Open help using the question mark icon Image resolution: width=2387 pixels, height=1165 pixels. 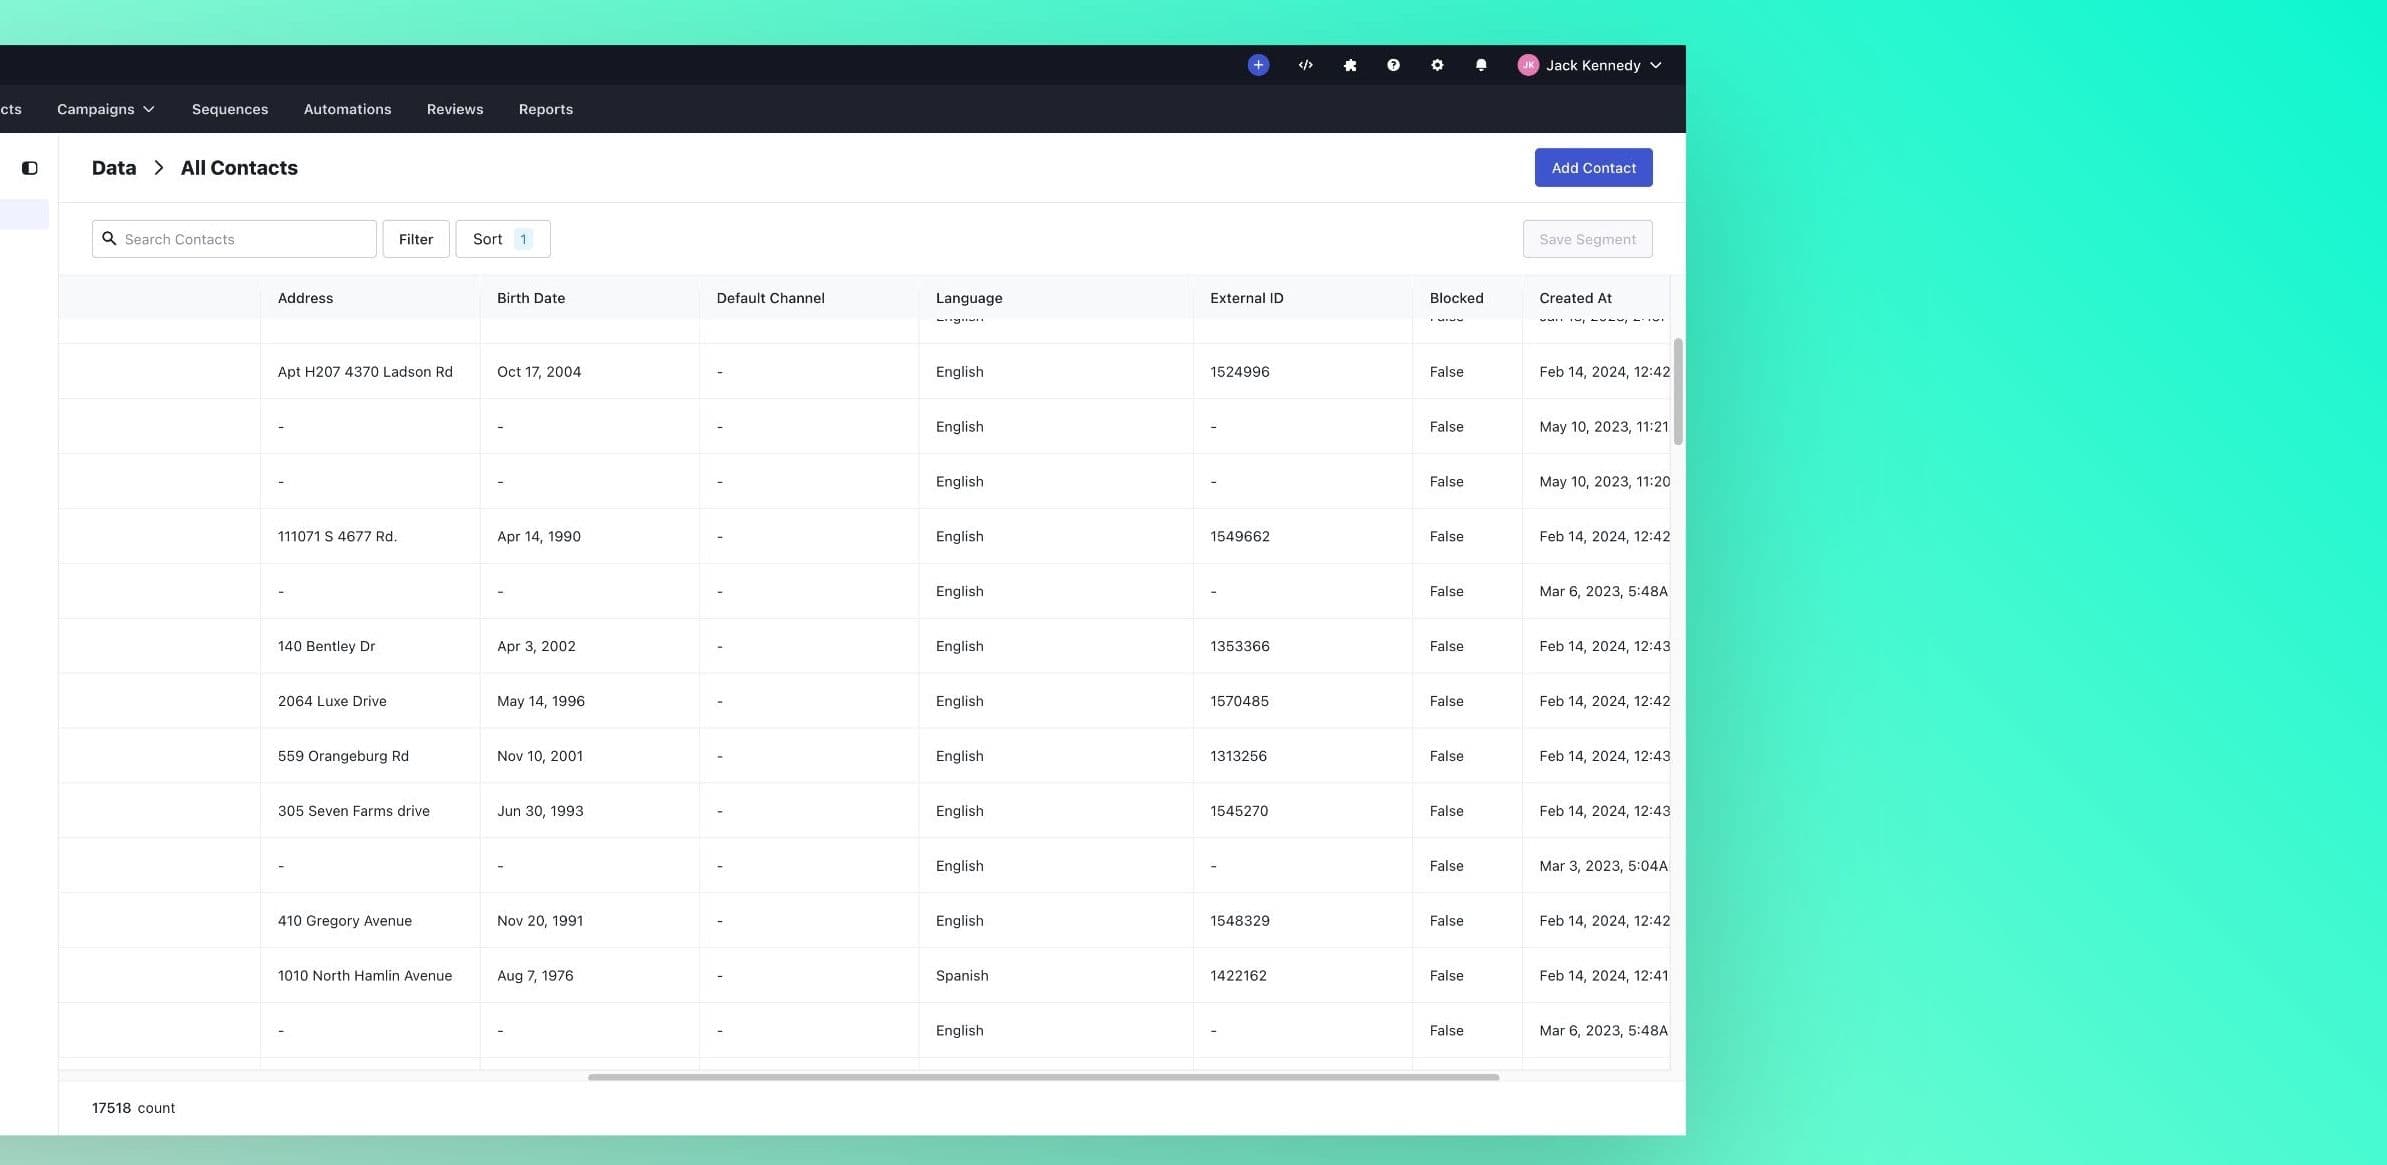coord(1393,64)
